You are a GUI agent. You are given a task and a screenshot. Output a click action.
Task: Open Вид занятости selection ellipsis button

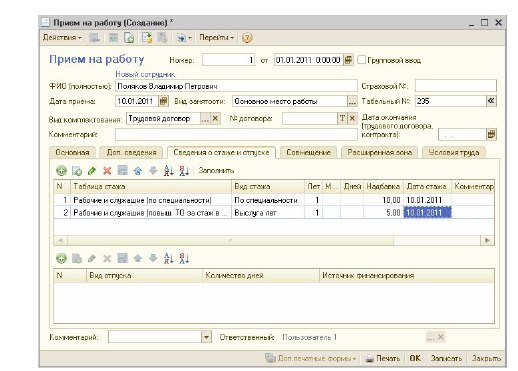click(x=352, y=101)
